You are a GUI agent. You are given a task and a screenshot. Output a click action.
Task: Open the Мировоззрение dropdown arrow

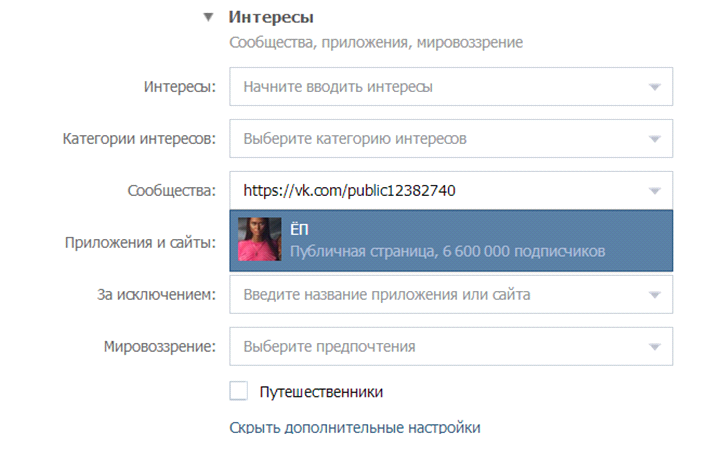click(x=654, y=347)
